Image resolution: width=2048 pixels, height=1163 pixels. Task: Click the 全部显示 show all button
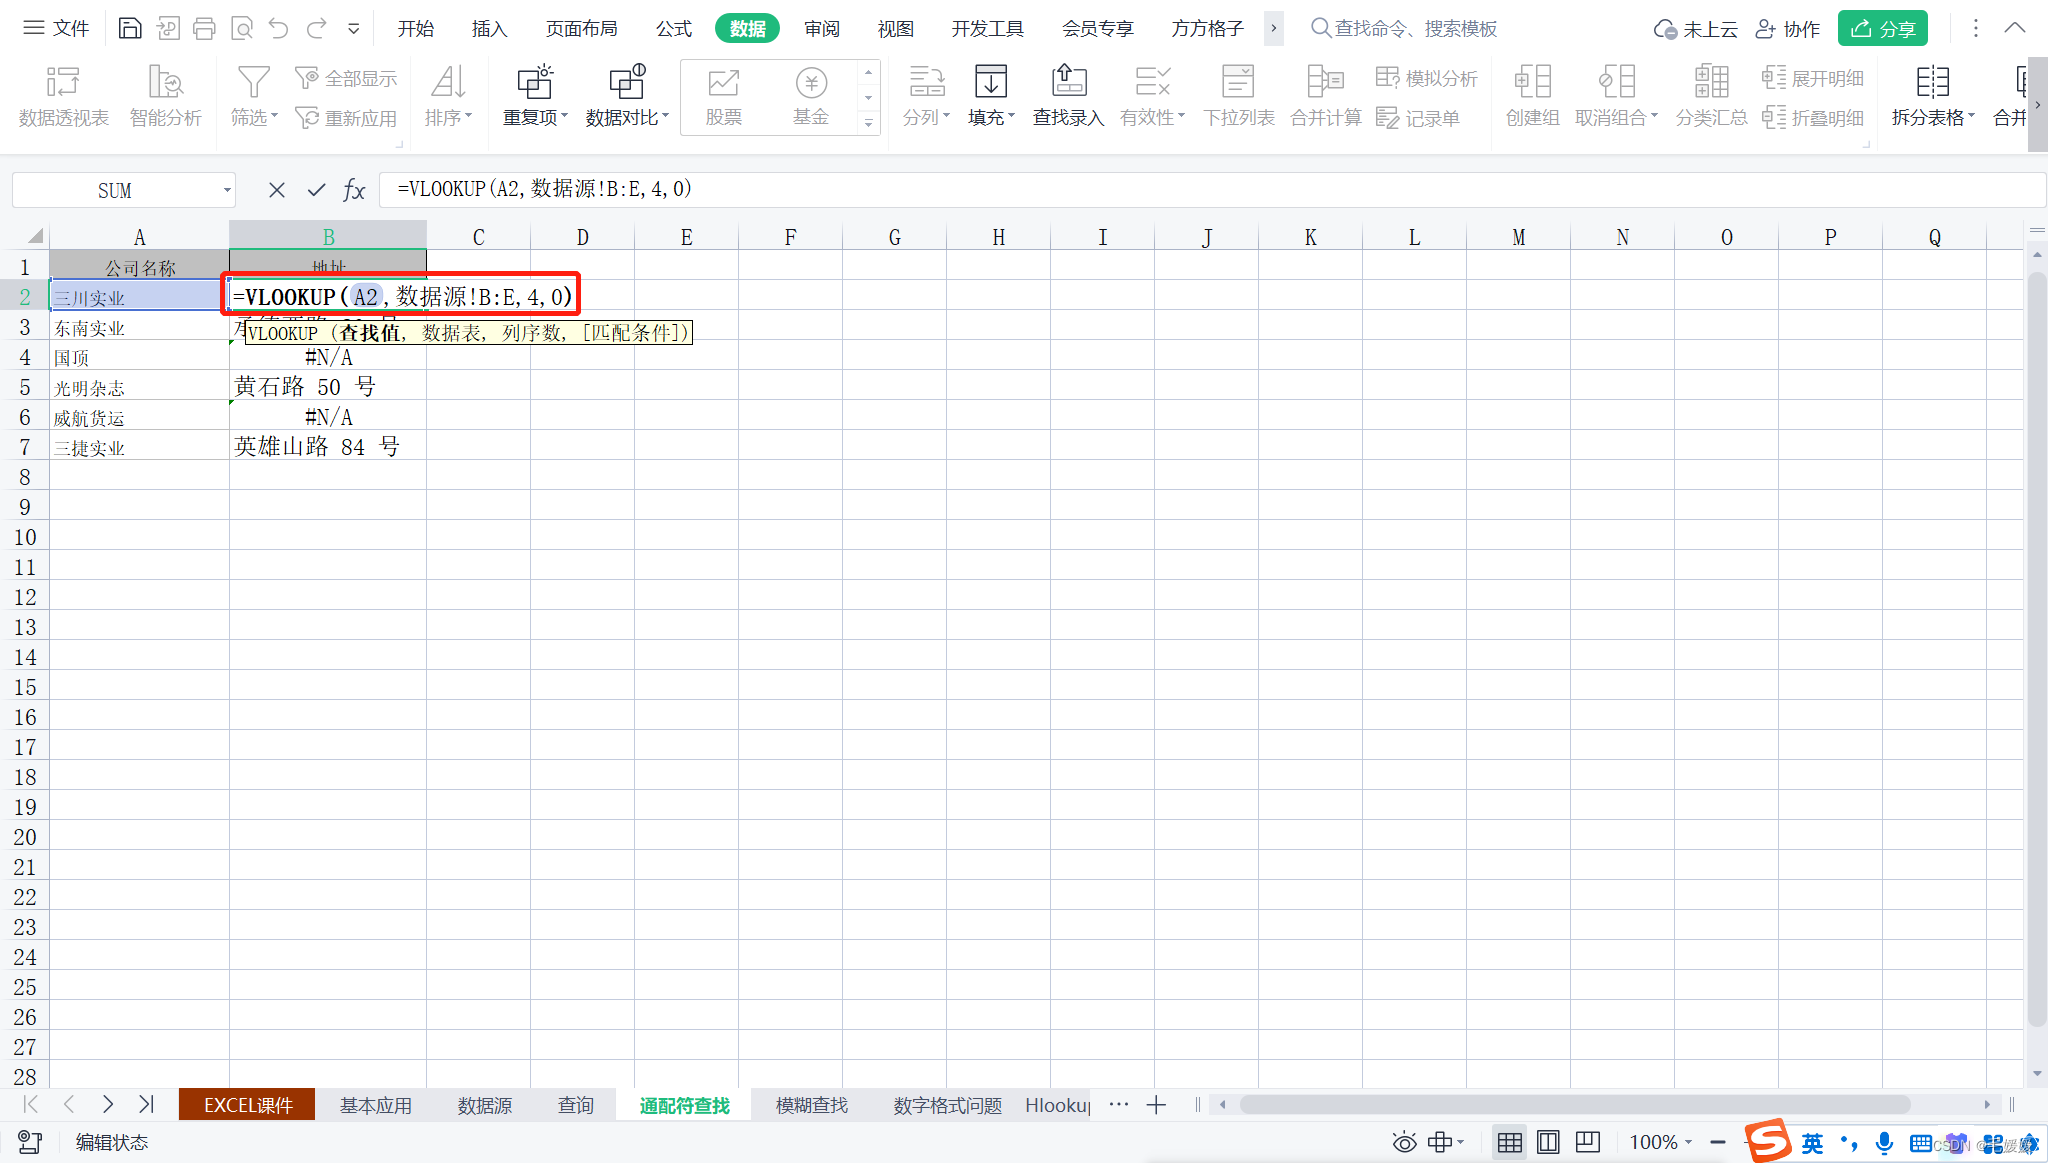pyautogui.click(x=346, y=78)
